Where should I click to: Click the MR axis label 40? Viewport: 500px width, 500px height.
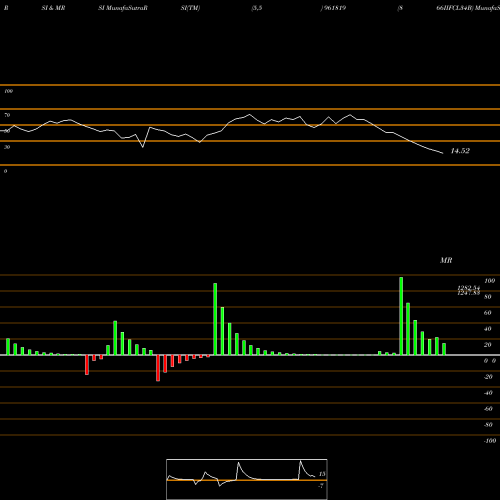[x=488, y=329]
